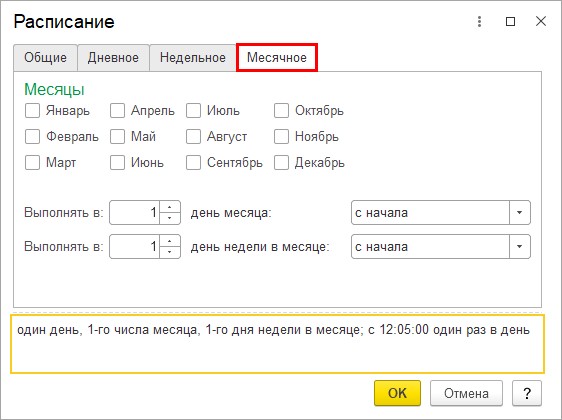Open the three-dot more options menu
The width and height of the screenshot is (562, 420).
479,22
